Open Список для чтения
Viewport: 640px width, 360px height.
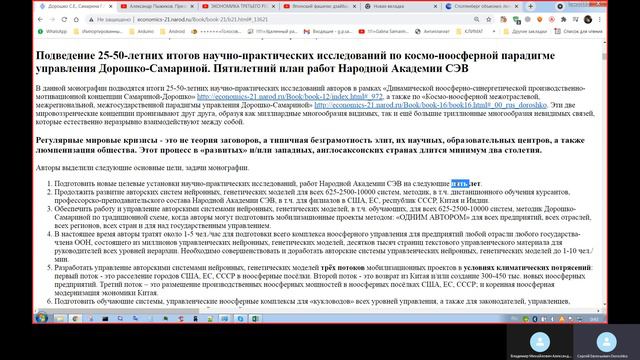click(x=578, y=31)
